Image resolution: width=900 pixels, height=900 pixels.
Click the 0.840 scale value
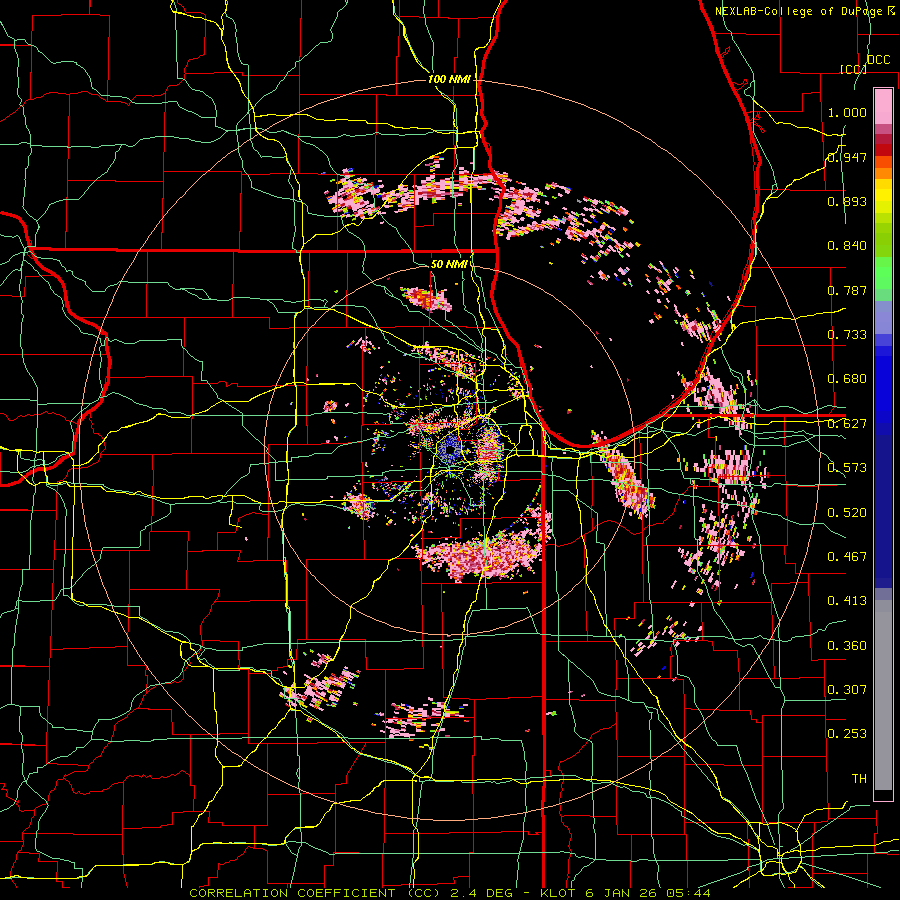847,246
